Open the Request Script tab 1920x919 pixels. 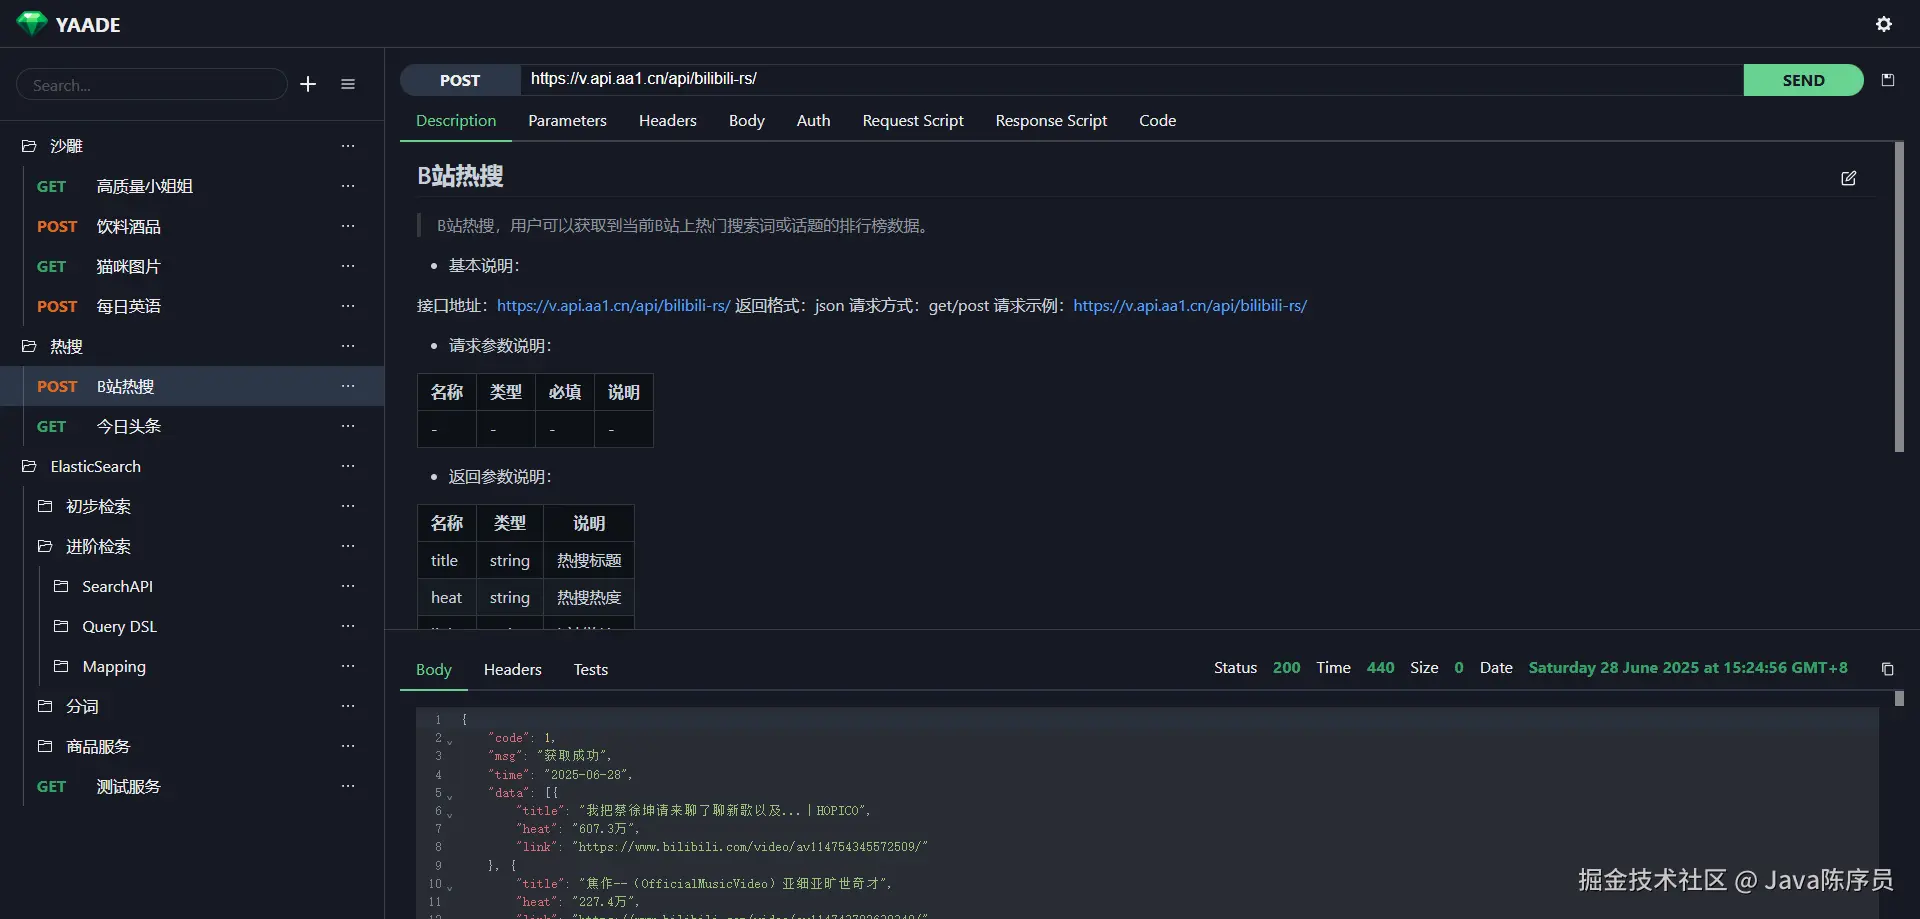[x=913, y=120]
